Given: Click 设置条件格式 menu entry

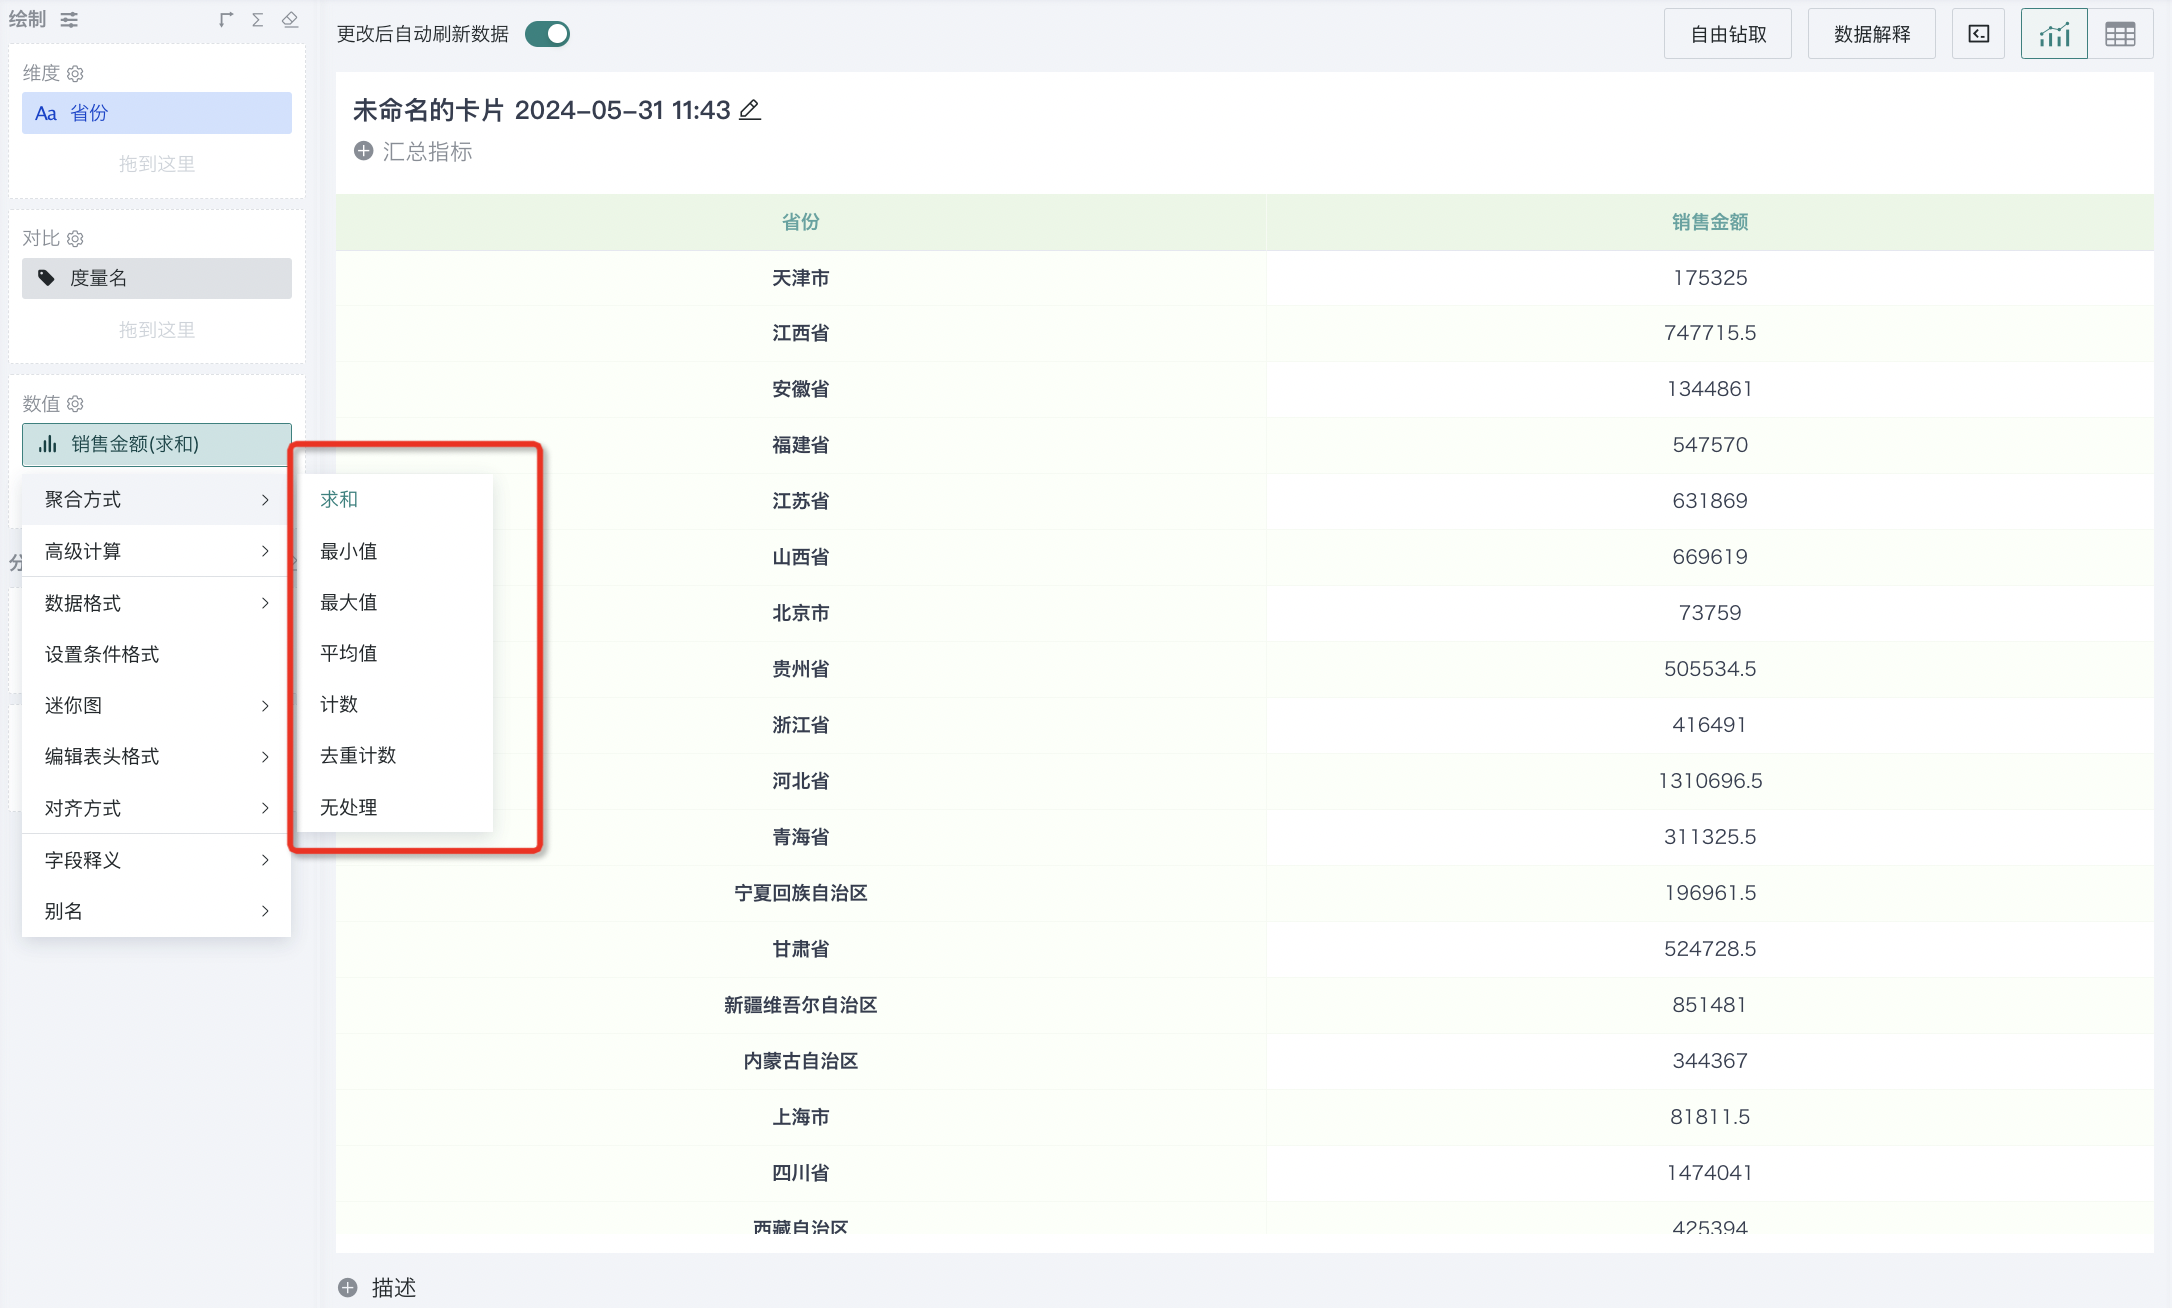Looking at the screenshot, I should pos(102,654).
